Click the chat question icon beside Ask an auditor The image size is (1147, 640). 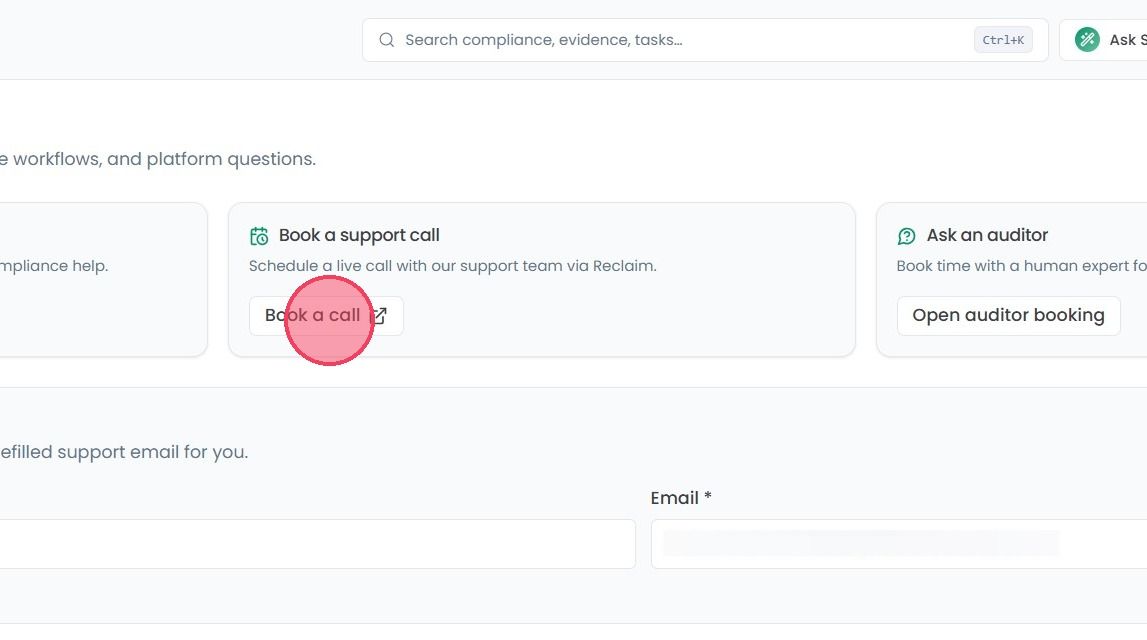coord(906,236)
